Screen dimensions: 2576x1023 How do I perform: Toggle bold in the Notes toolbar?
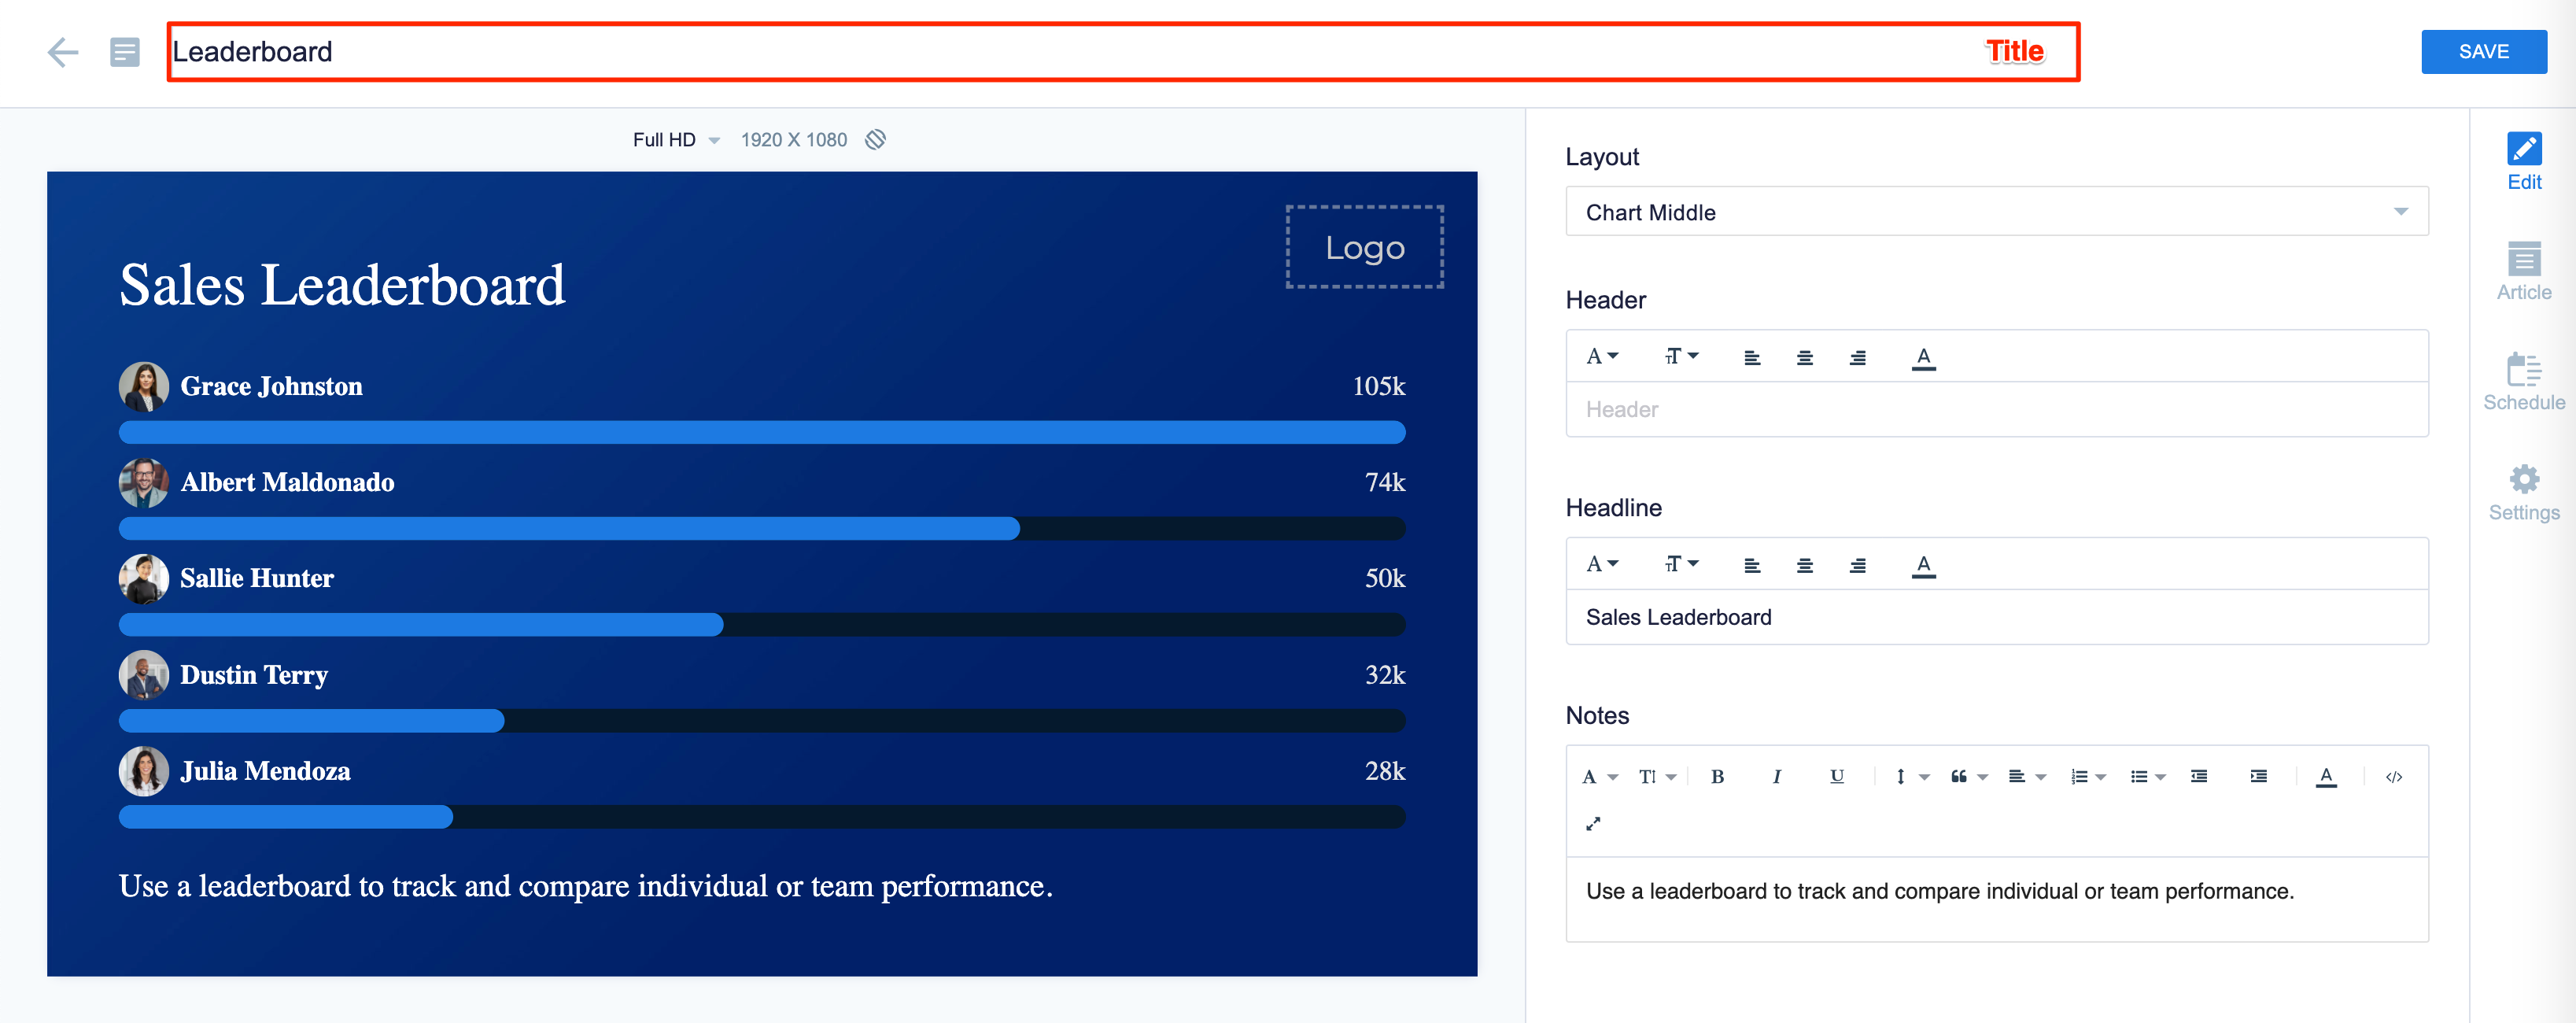pyautogui.click(x=1717, y=776)
